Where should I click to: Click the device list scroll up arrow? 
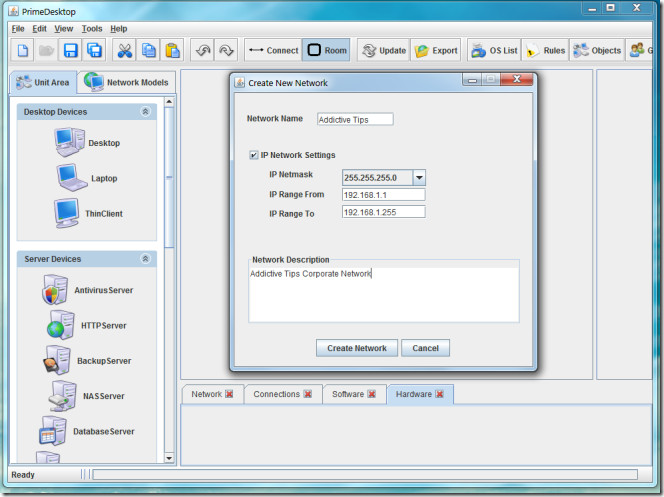[x=169, y=102]
